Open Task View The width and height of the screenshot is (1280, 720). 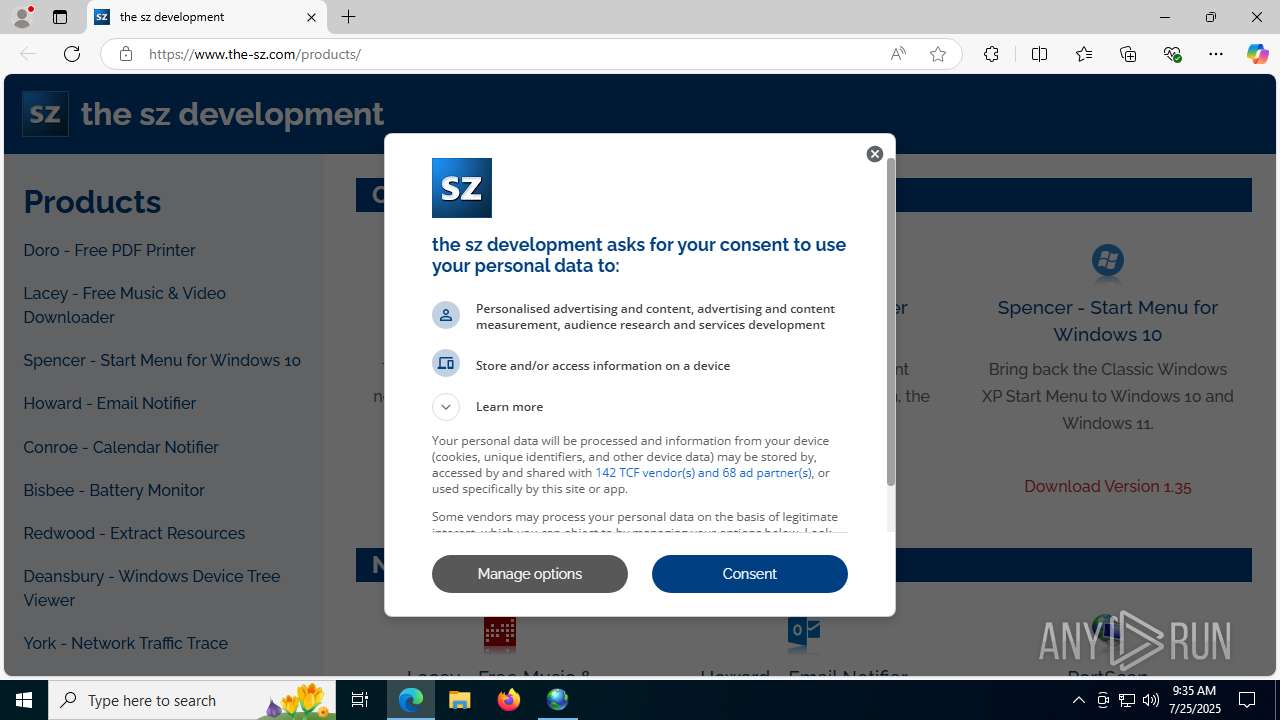pyautogui.click(x=361, y=700)
